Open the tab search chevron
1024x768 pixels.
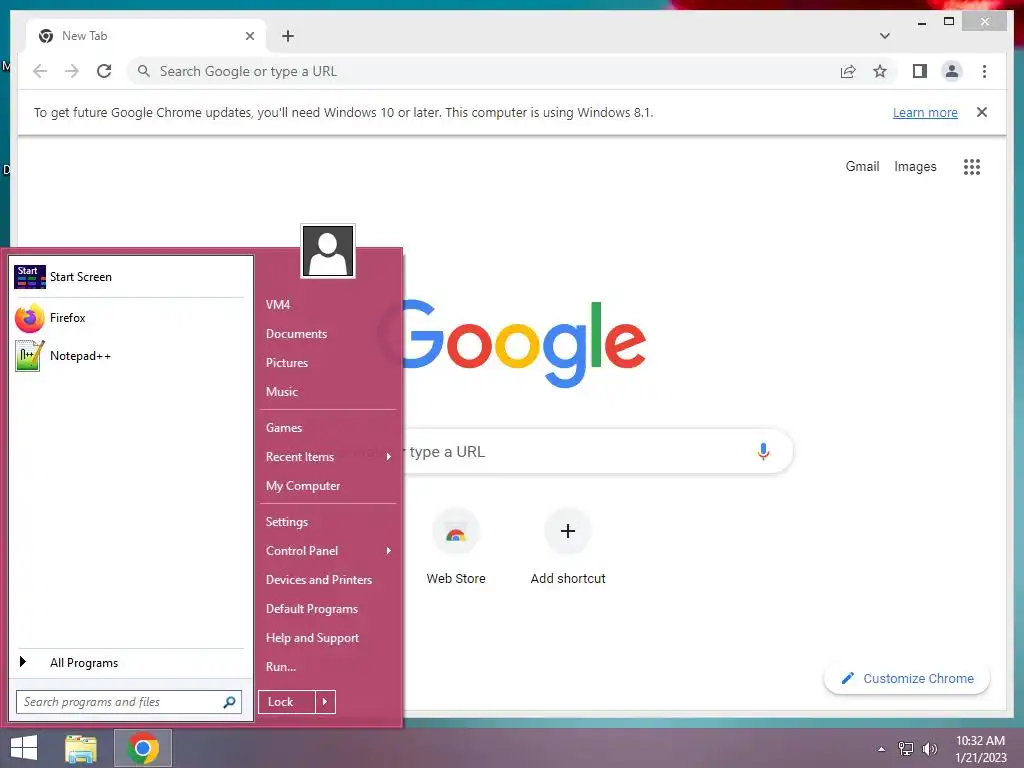coord(884,36)
